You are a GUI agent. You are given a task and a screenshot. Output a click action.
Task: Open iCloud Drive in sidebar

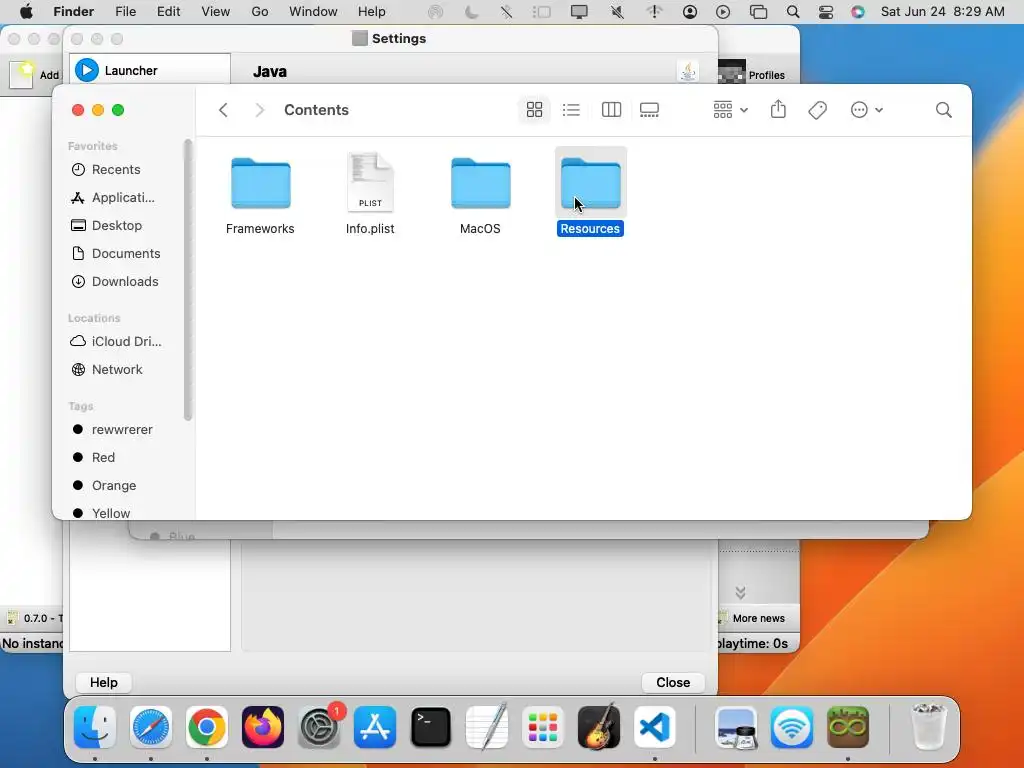pos(115,341)
